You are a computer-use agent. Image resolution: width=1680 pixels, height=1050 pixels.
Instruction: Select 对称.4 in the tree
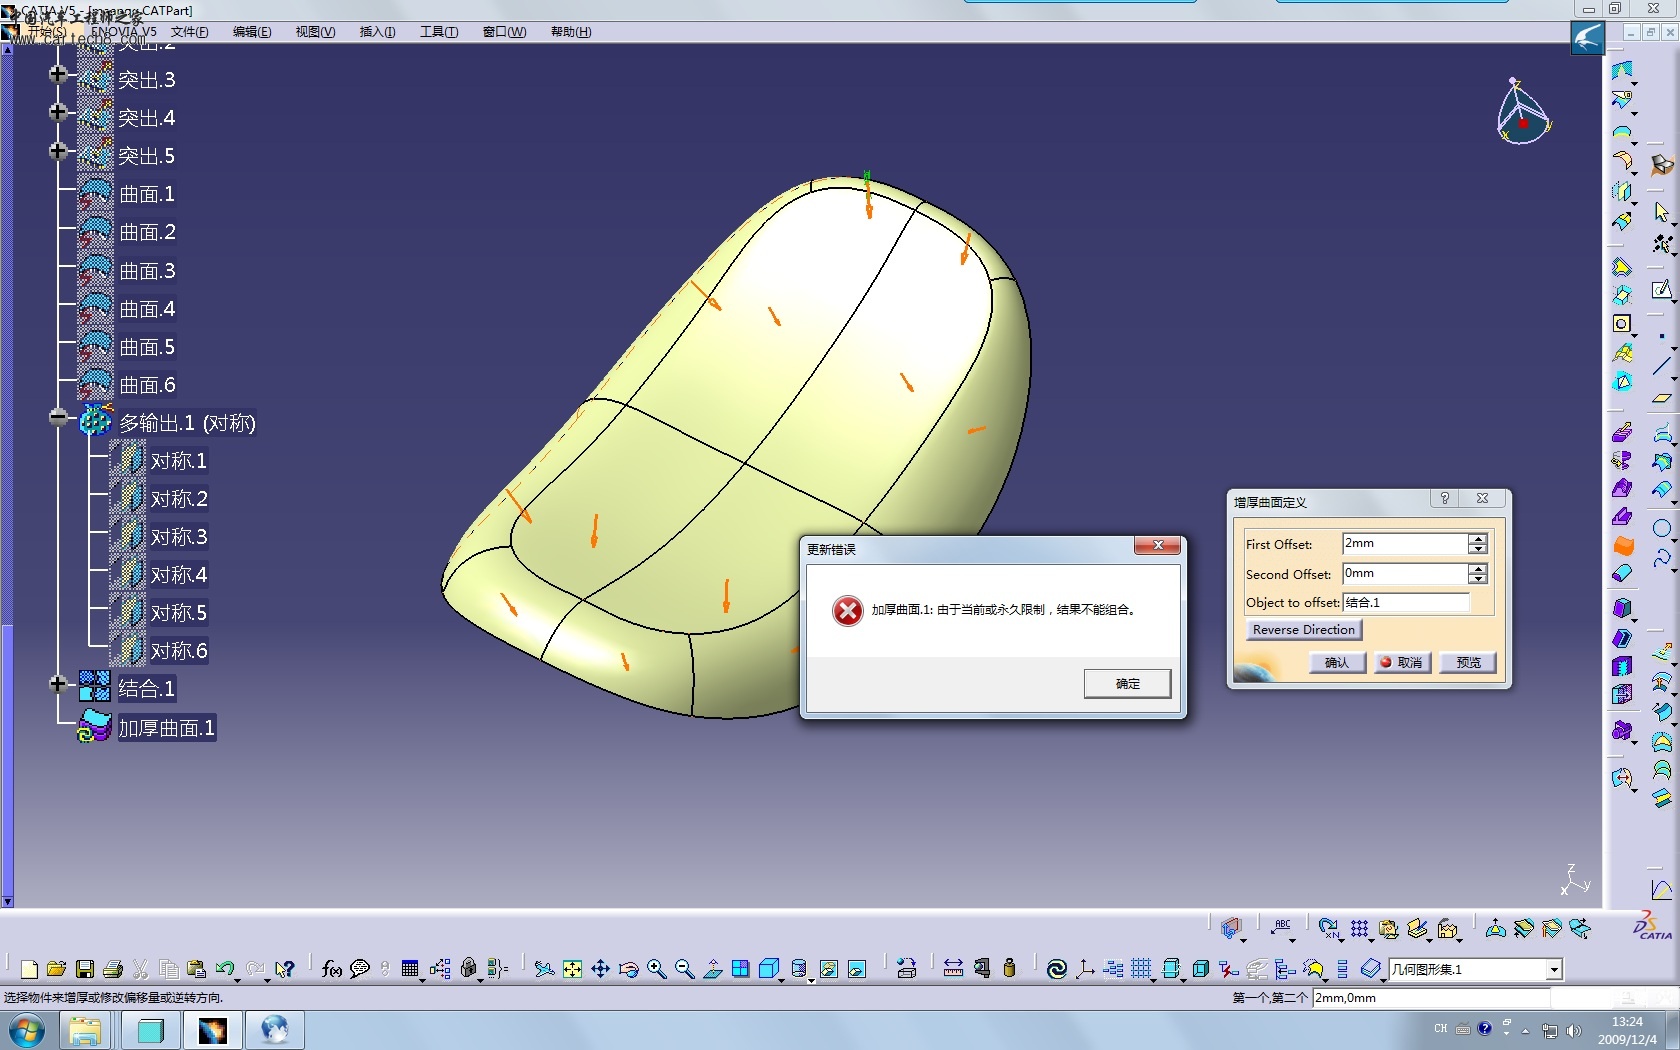click(179, 575)
